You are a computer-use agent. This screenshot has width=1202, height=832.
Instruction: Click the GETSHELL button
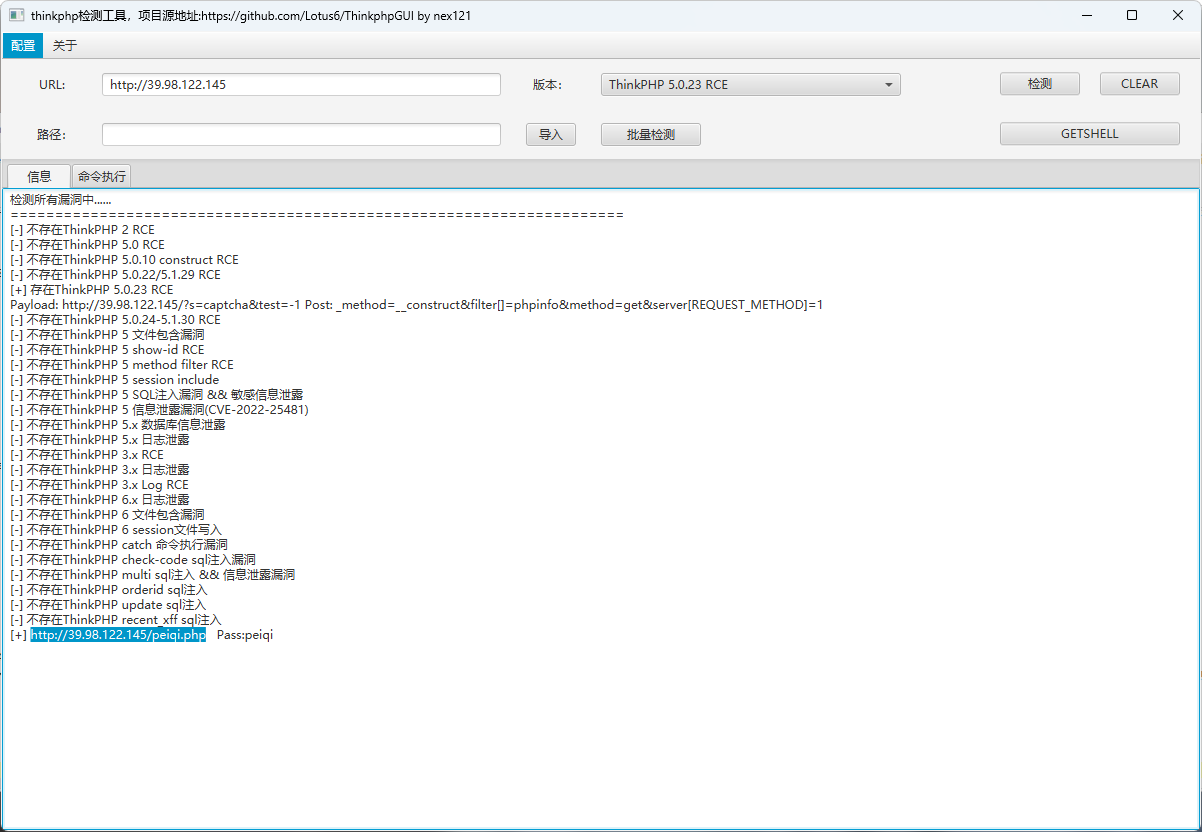click(1090, 134)
